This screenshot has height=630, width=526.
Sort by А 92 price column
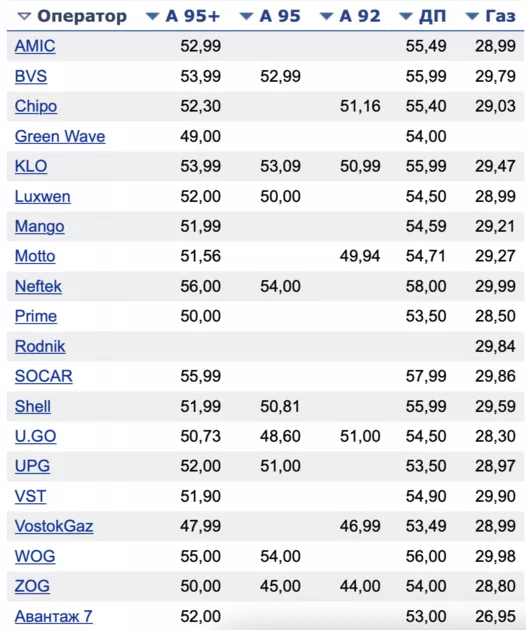[350, 16]
